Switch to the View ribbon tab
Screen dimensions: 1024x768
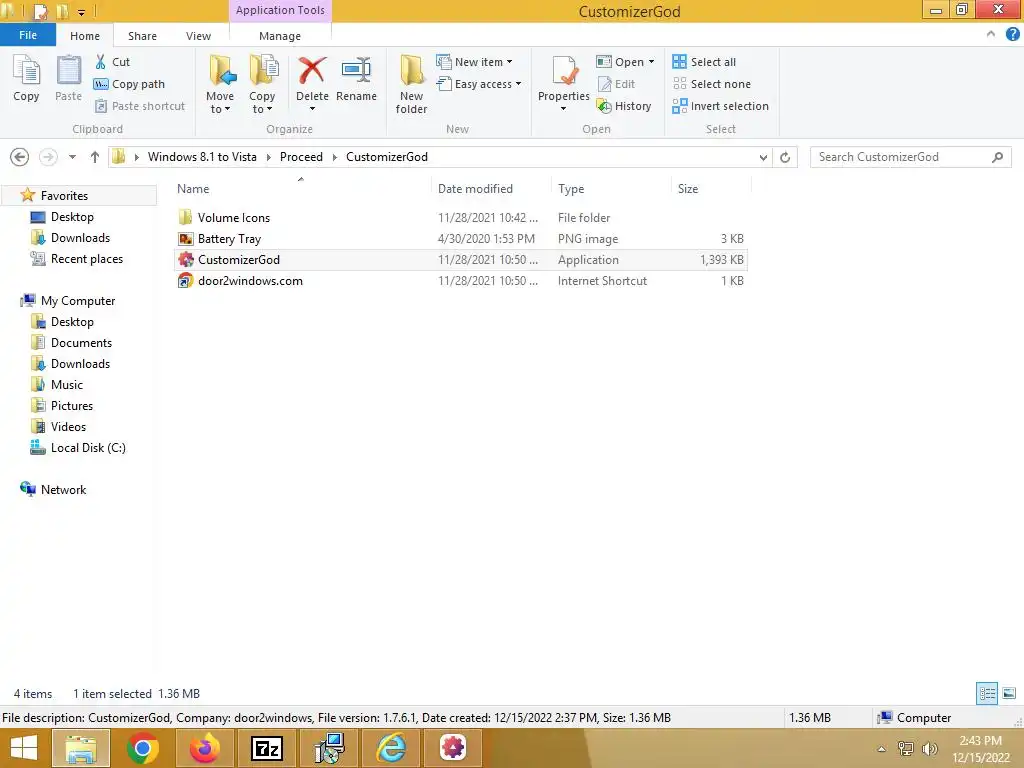(x=199, y=36)
